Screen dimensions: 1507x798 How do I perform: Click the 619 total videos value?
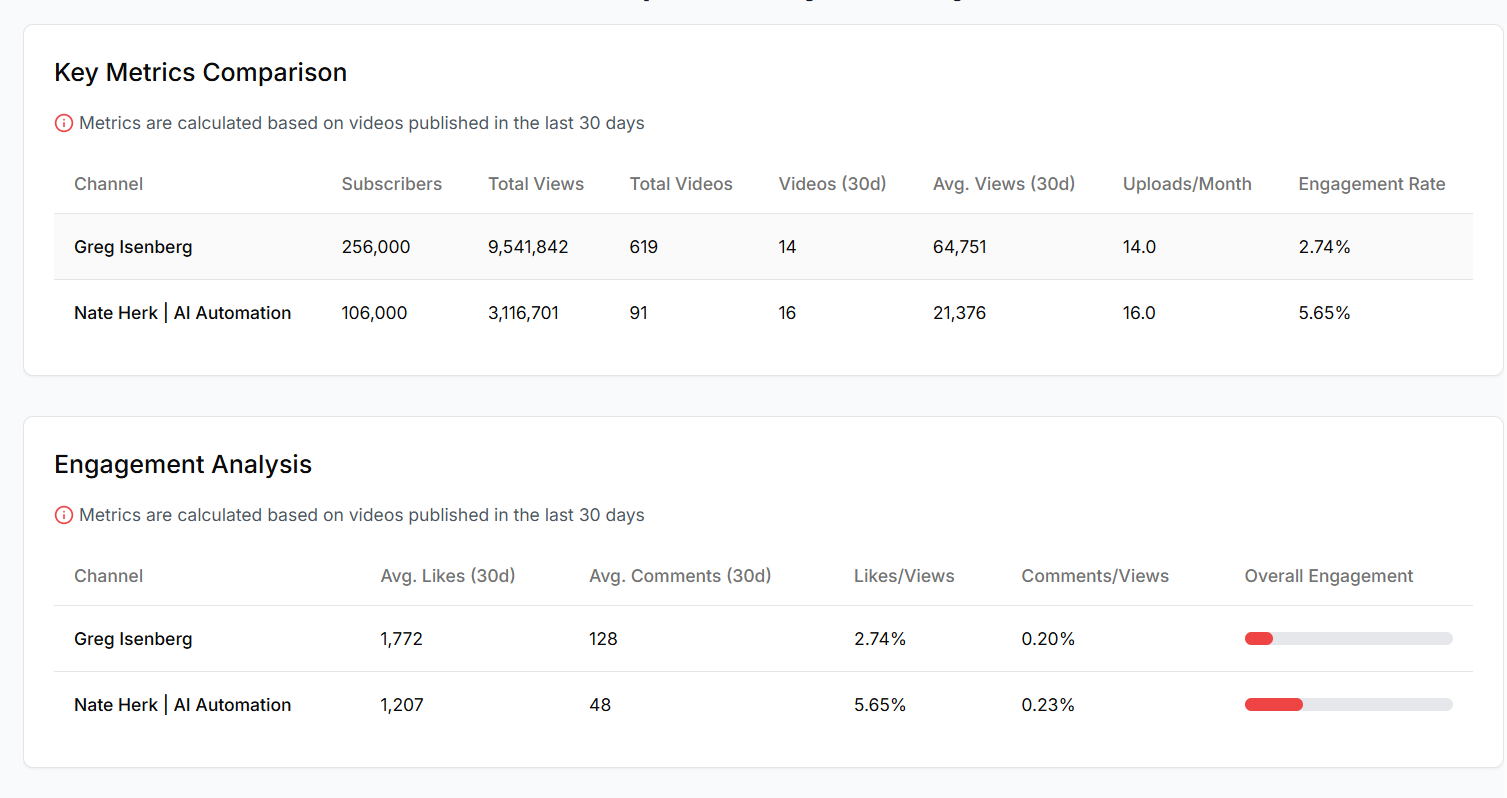pos(644,247)
